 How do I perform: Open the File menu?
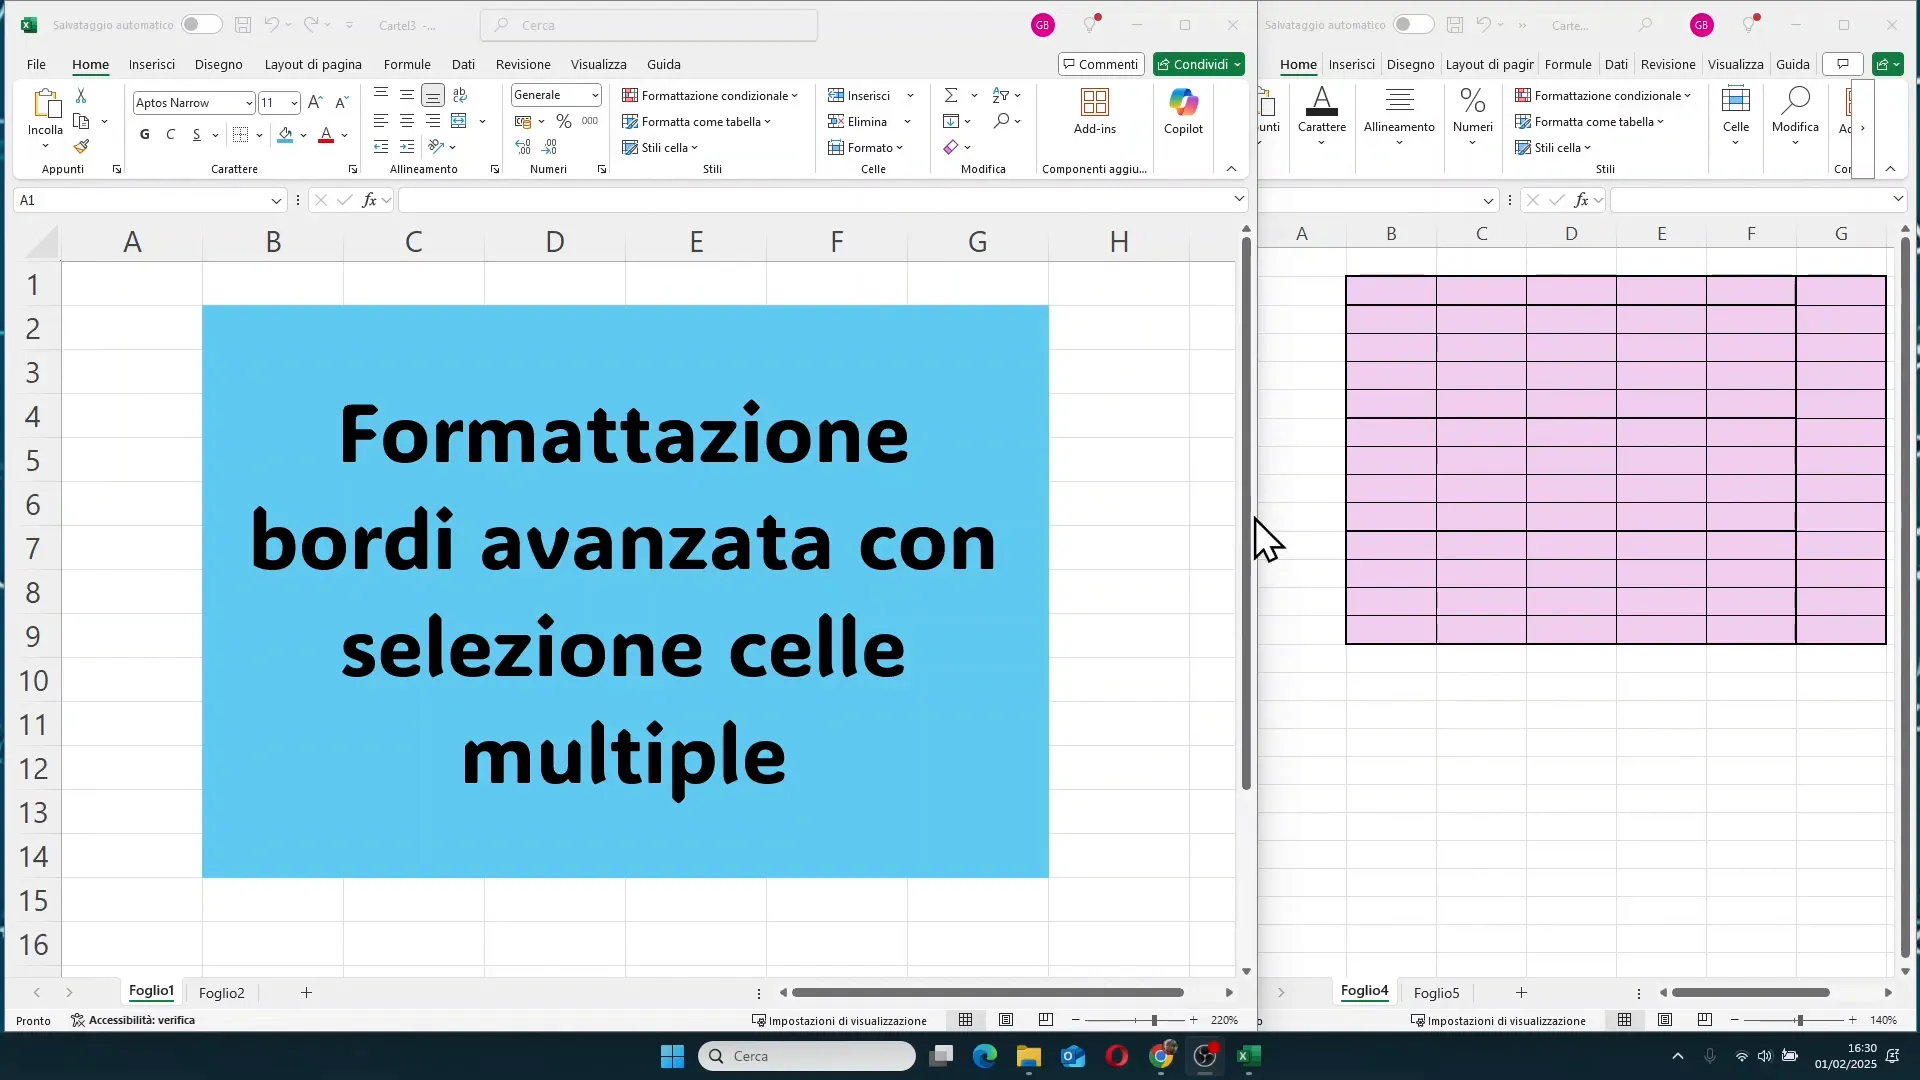[x=36, y=64]
